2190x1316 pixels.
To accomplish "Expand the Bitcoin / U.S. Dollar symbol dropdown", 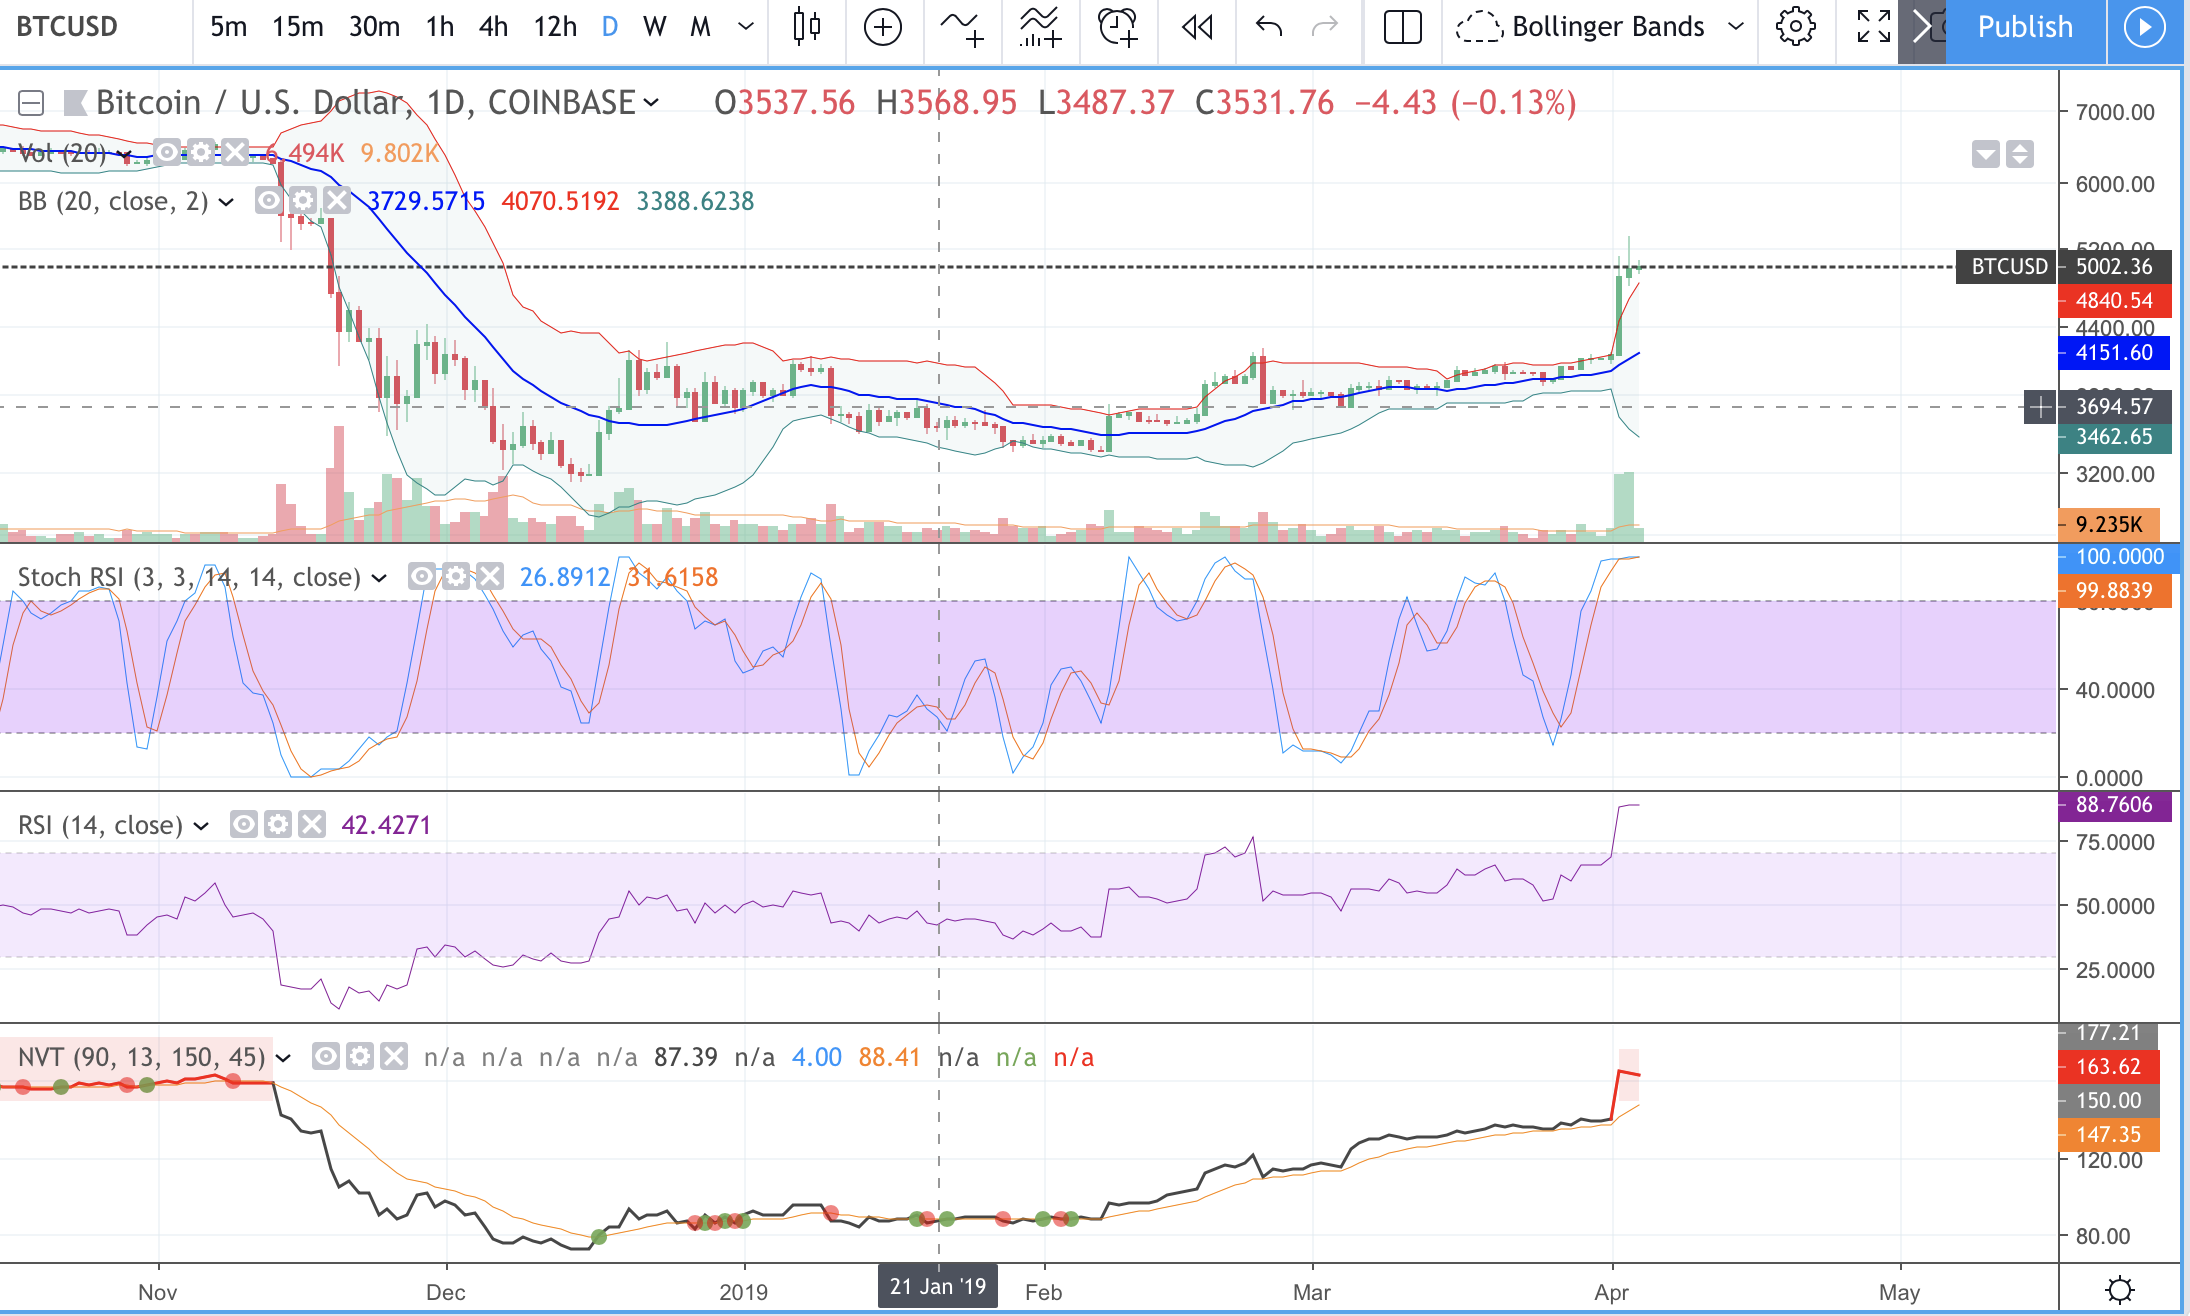I will tap(654, 101).
